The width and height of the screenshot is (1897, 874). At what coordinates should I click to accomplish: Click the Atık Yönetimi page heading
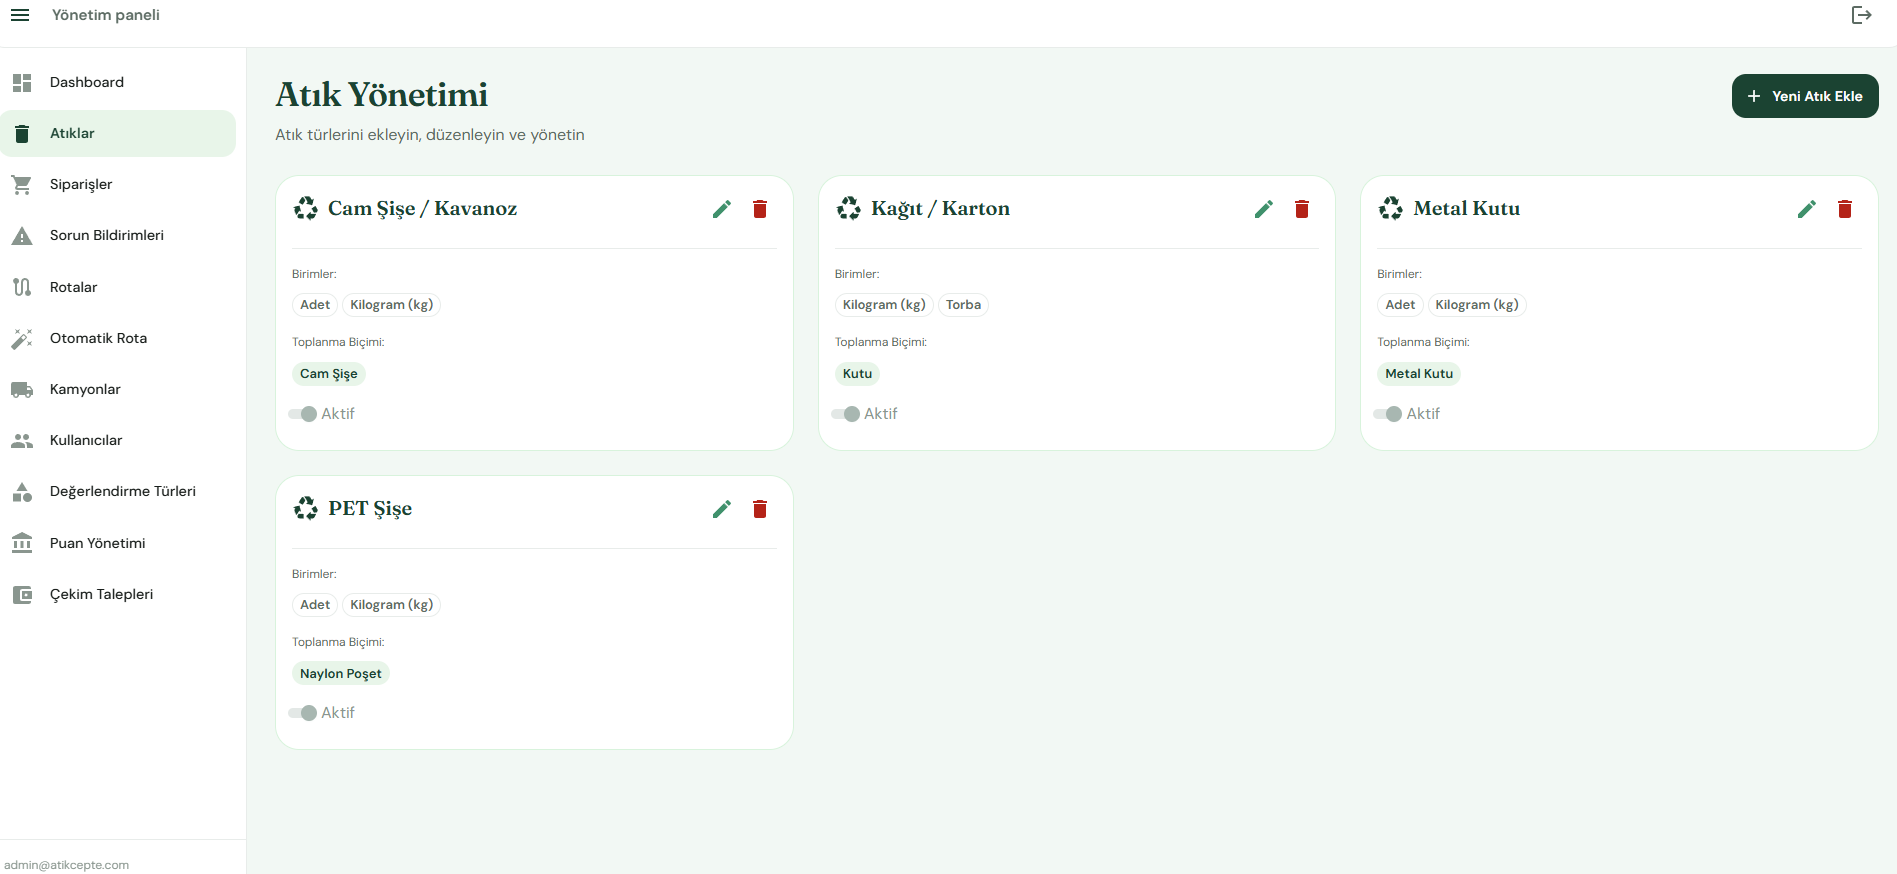[x=382, y=95]
